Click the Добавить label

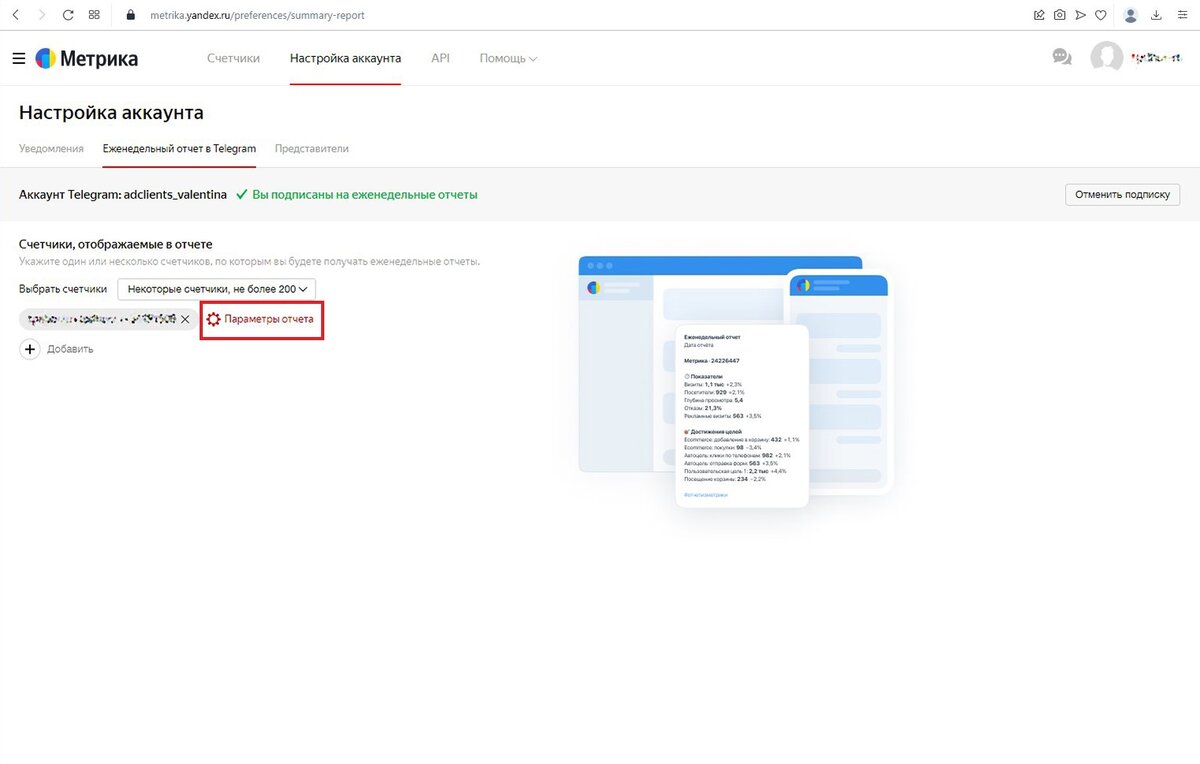[70, 349]
